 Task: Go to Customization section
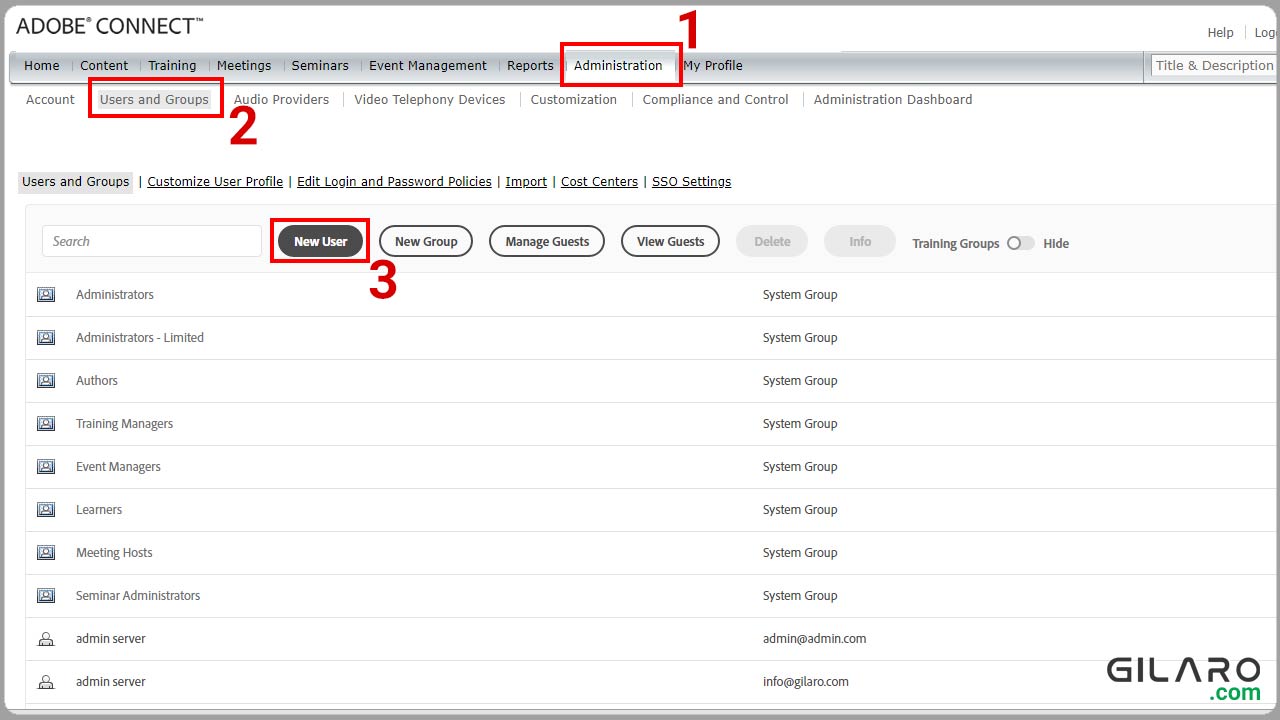click(574, 100)
